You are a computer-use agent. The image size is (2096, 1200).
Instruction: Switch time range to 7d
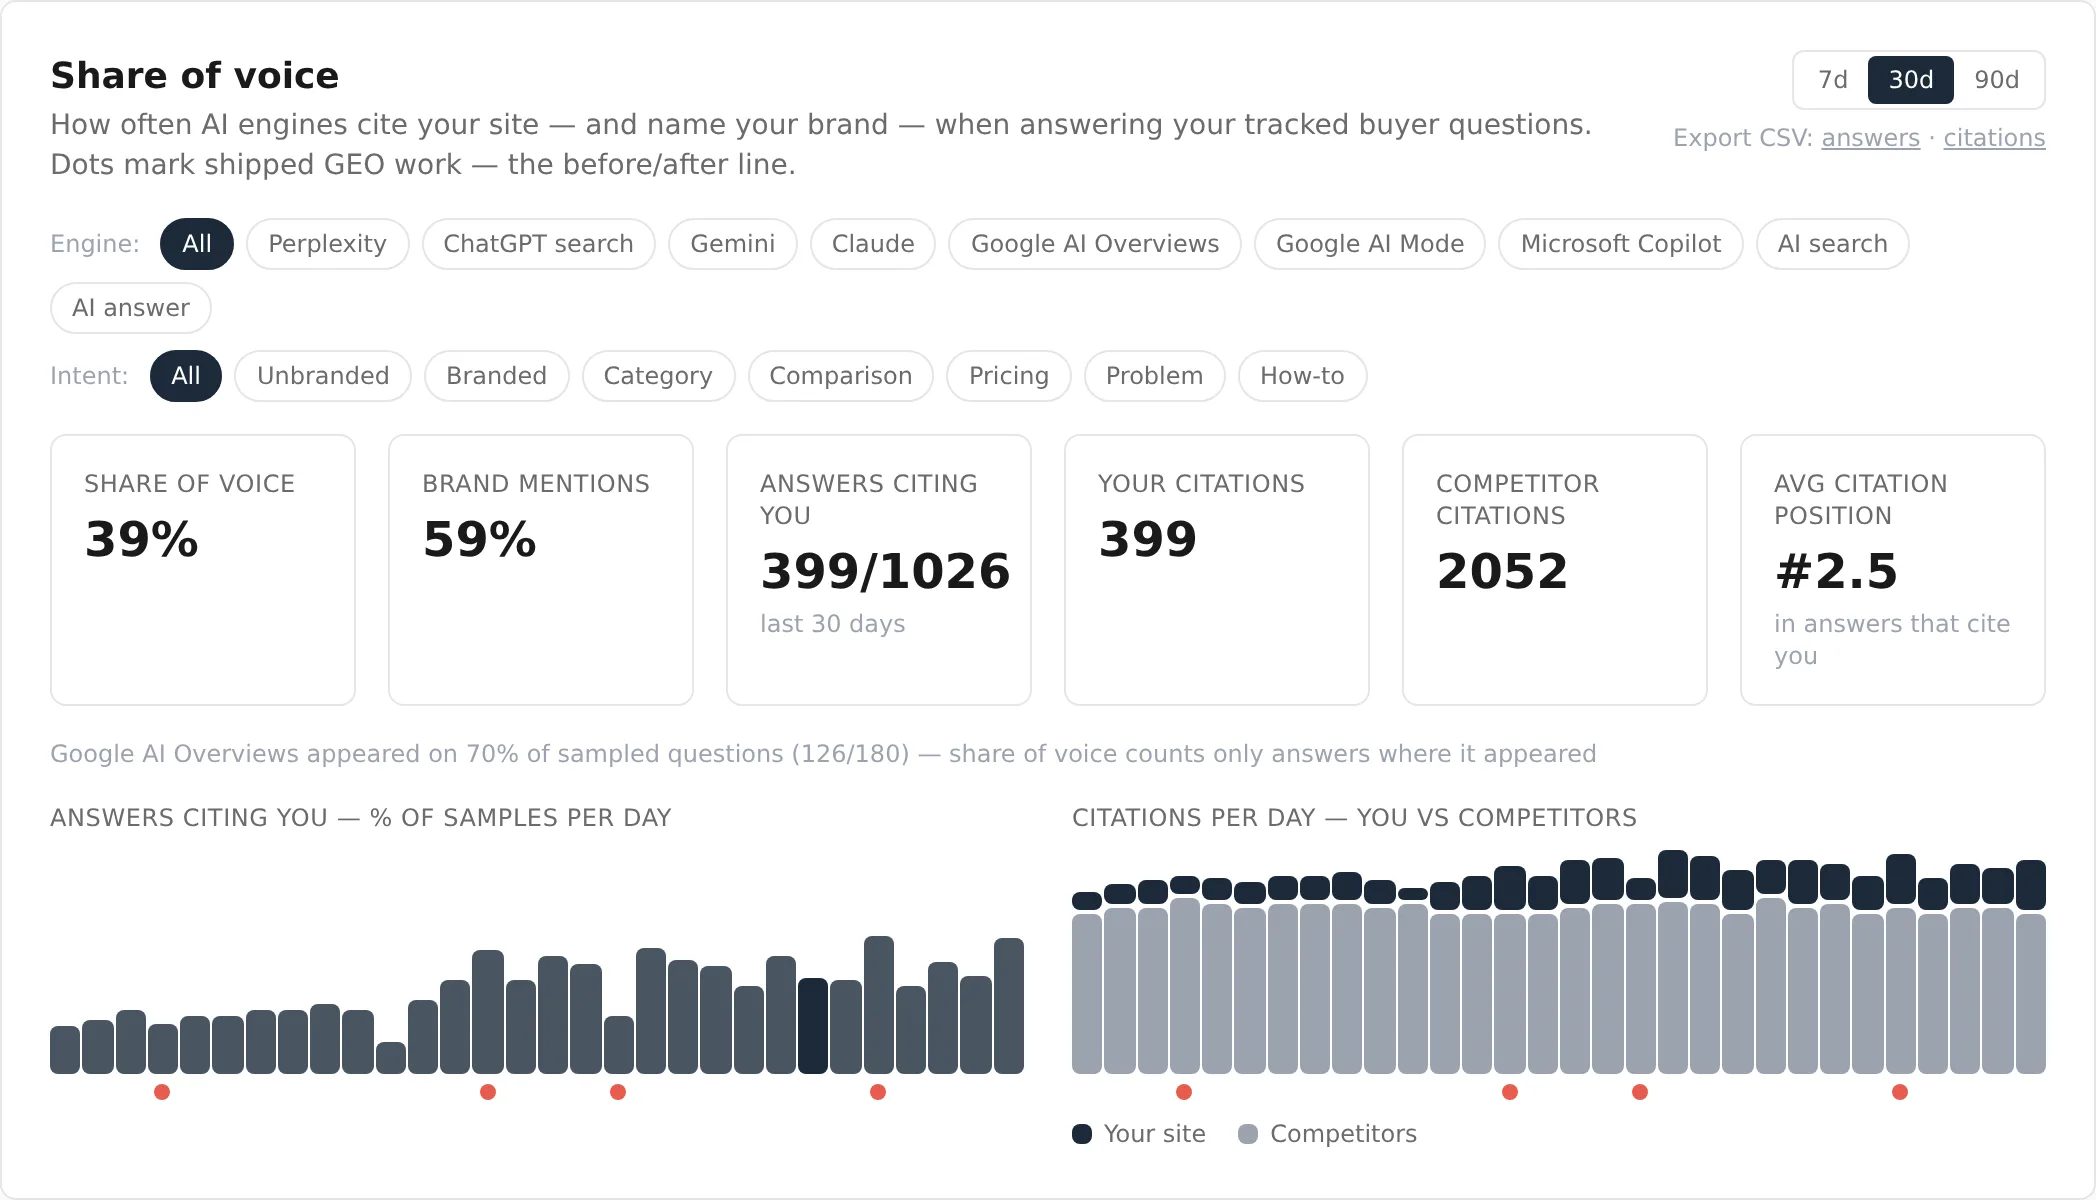(1832, 80)
